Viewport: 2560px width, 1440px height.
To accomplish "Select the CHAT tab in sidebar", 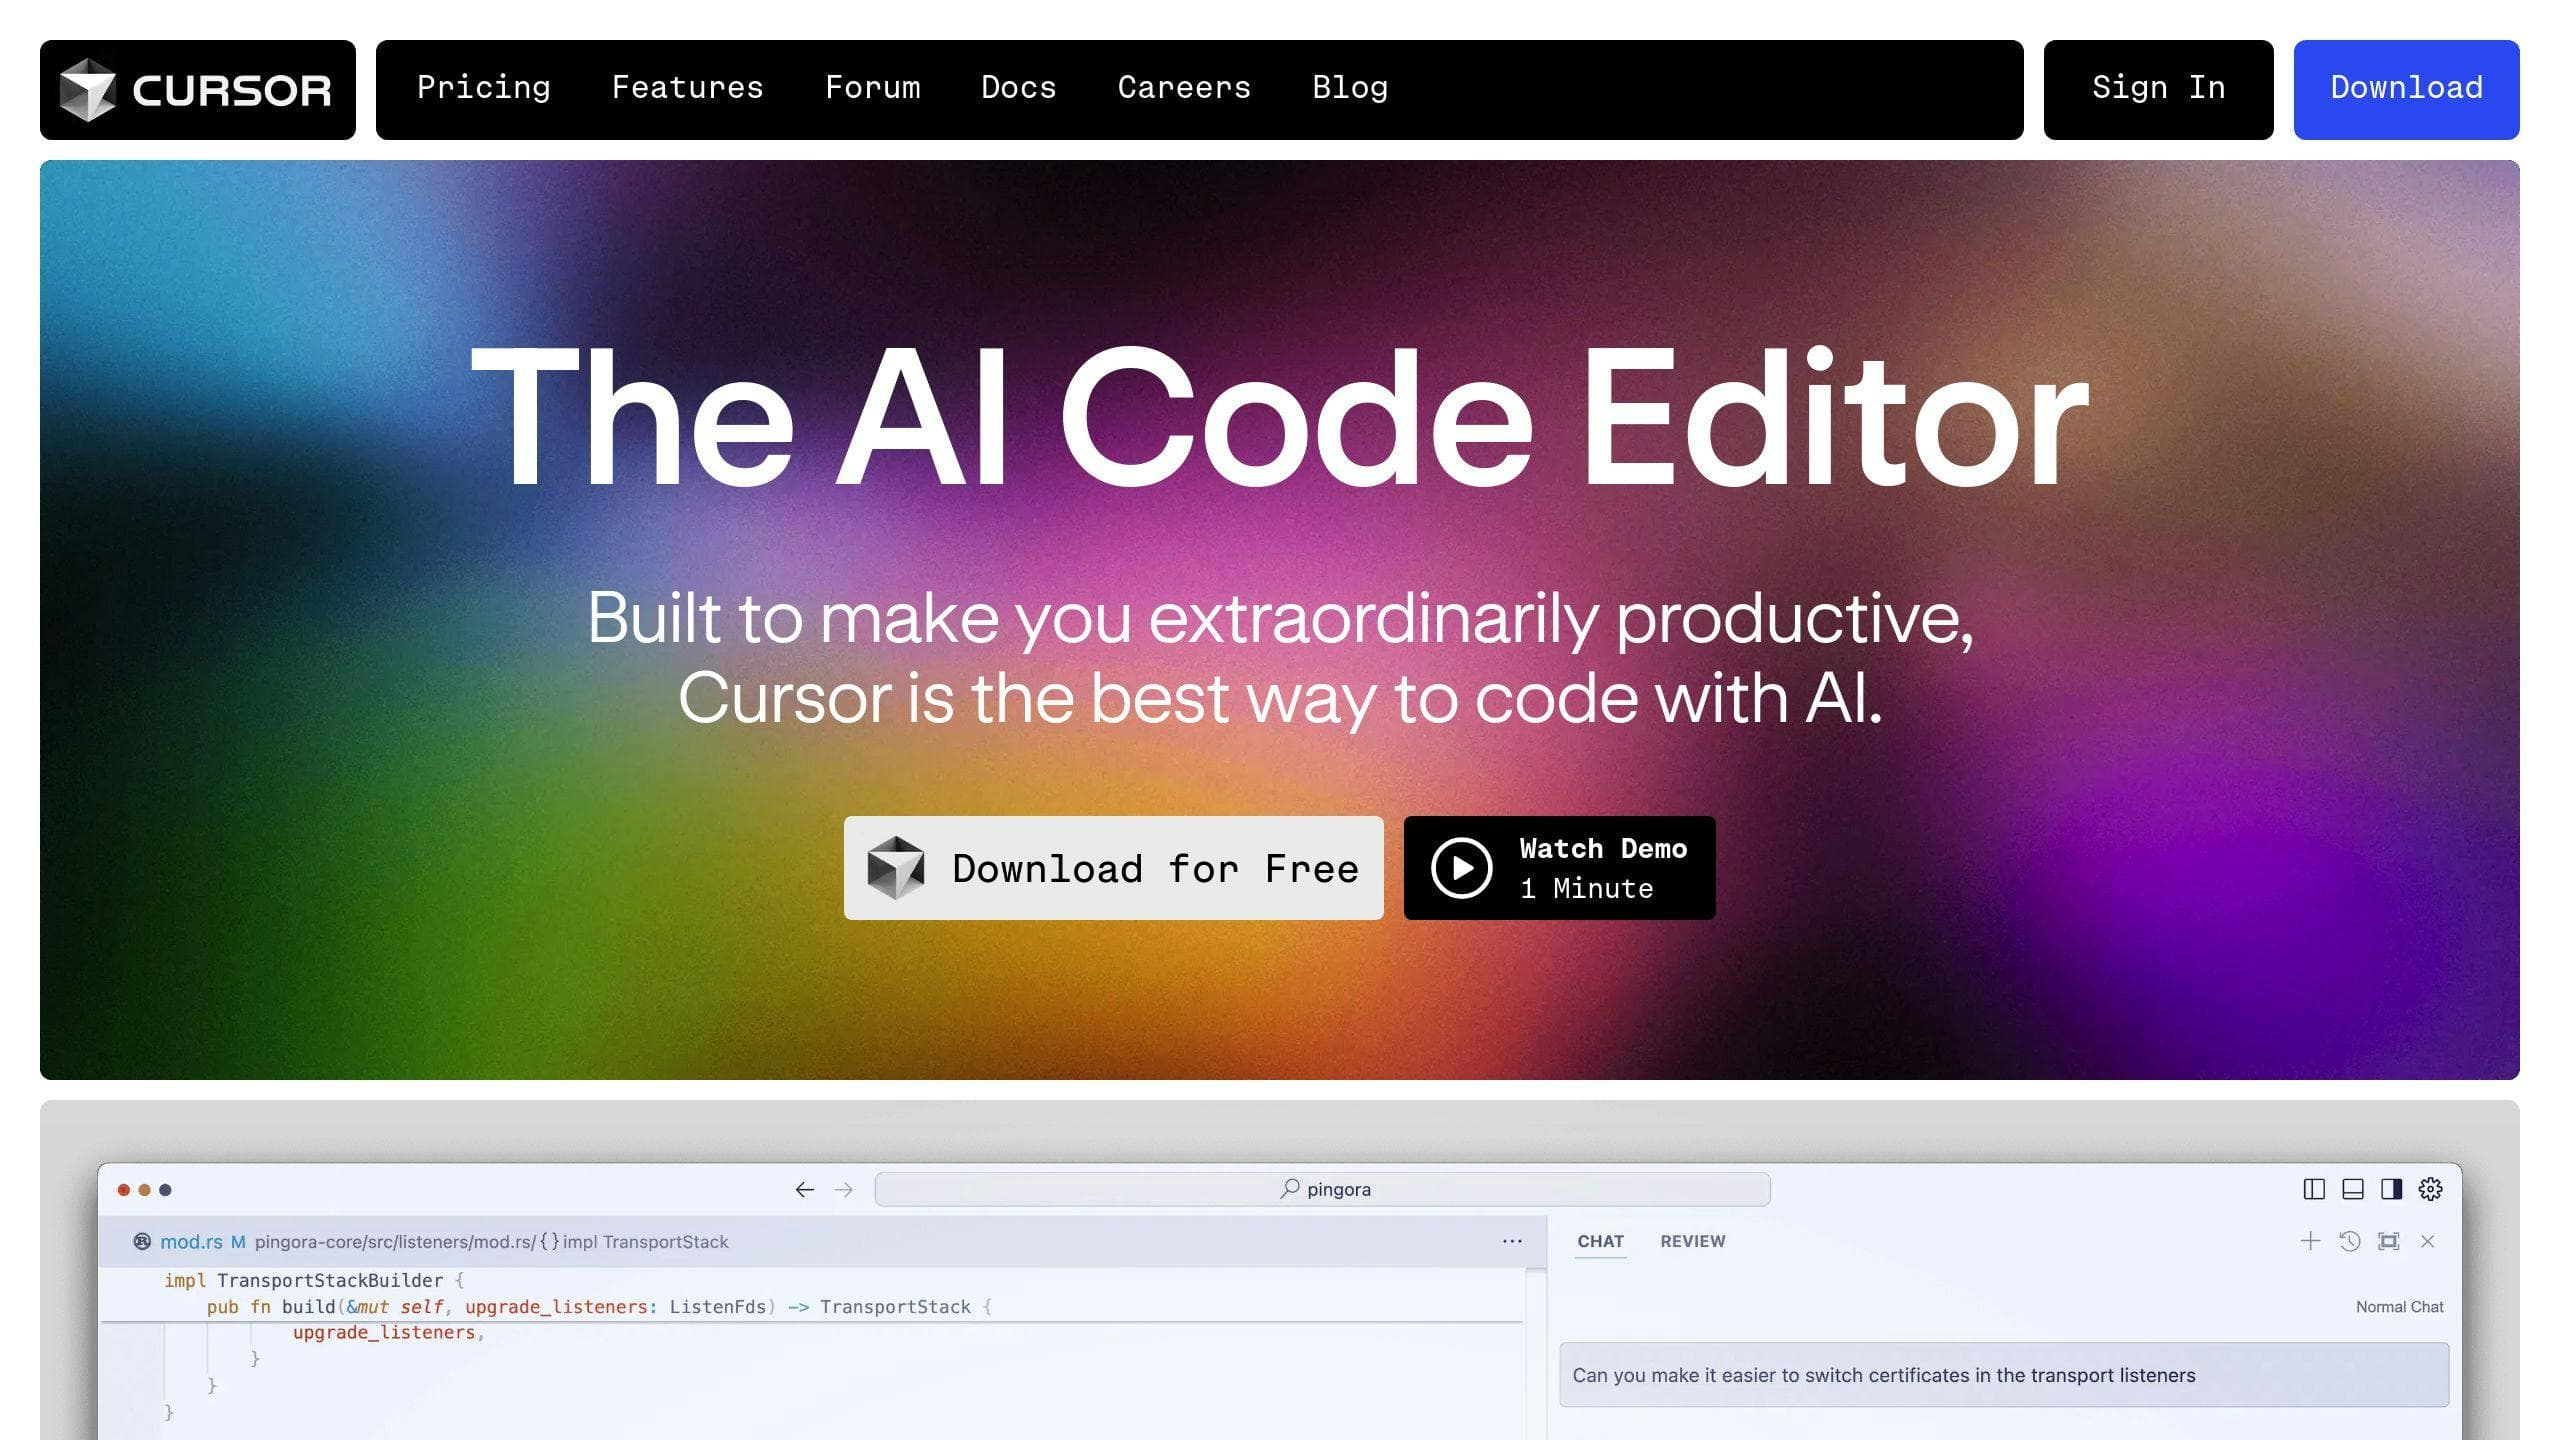I will point(1598,1240).
